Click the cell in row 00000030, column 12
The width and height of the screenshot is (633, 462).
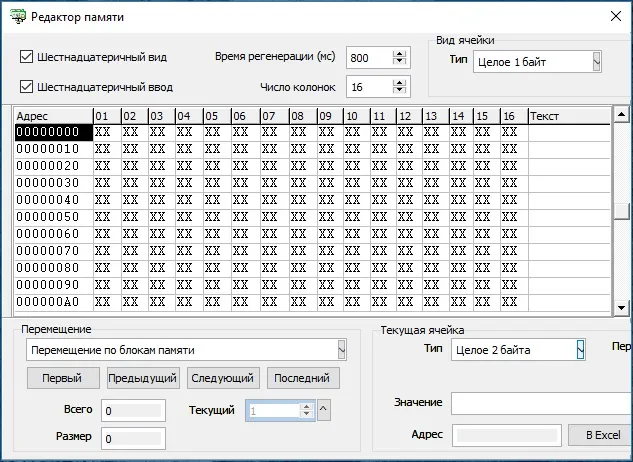click(409, 183)
